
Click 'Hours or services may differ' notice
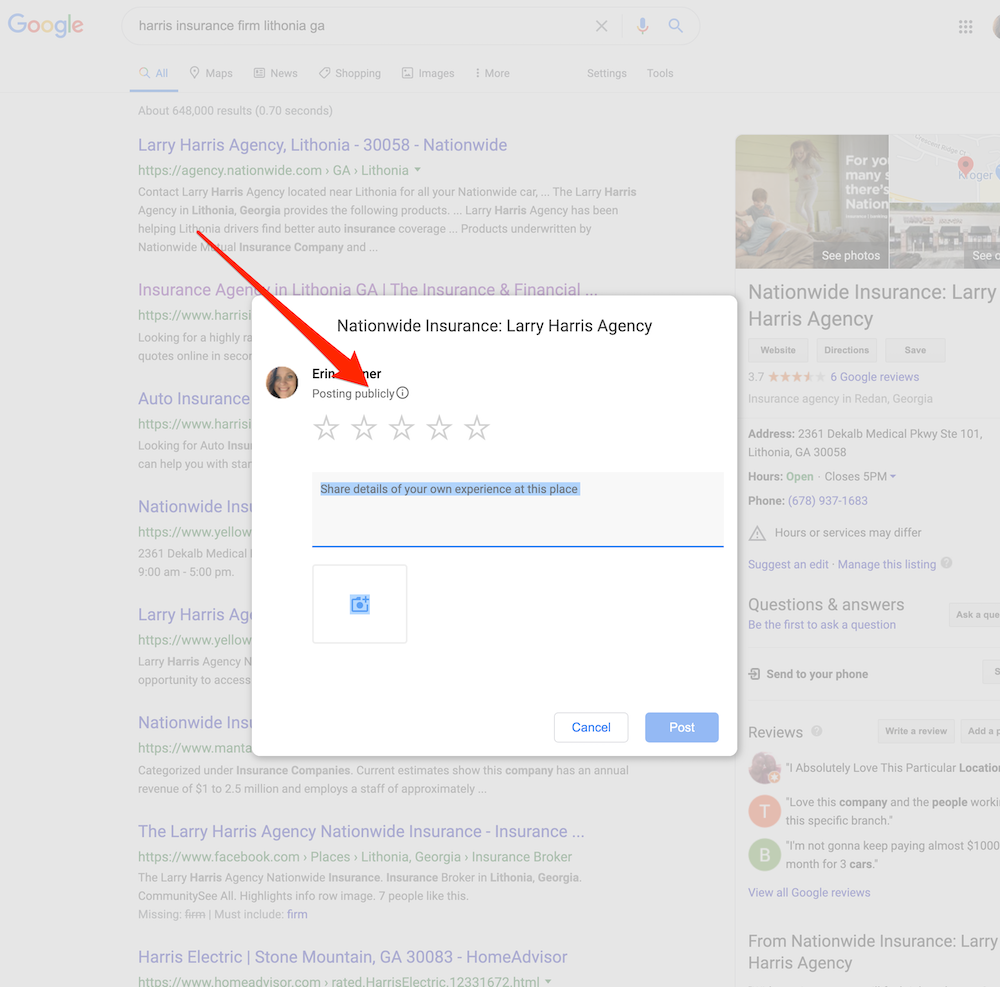click(848, 532)
